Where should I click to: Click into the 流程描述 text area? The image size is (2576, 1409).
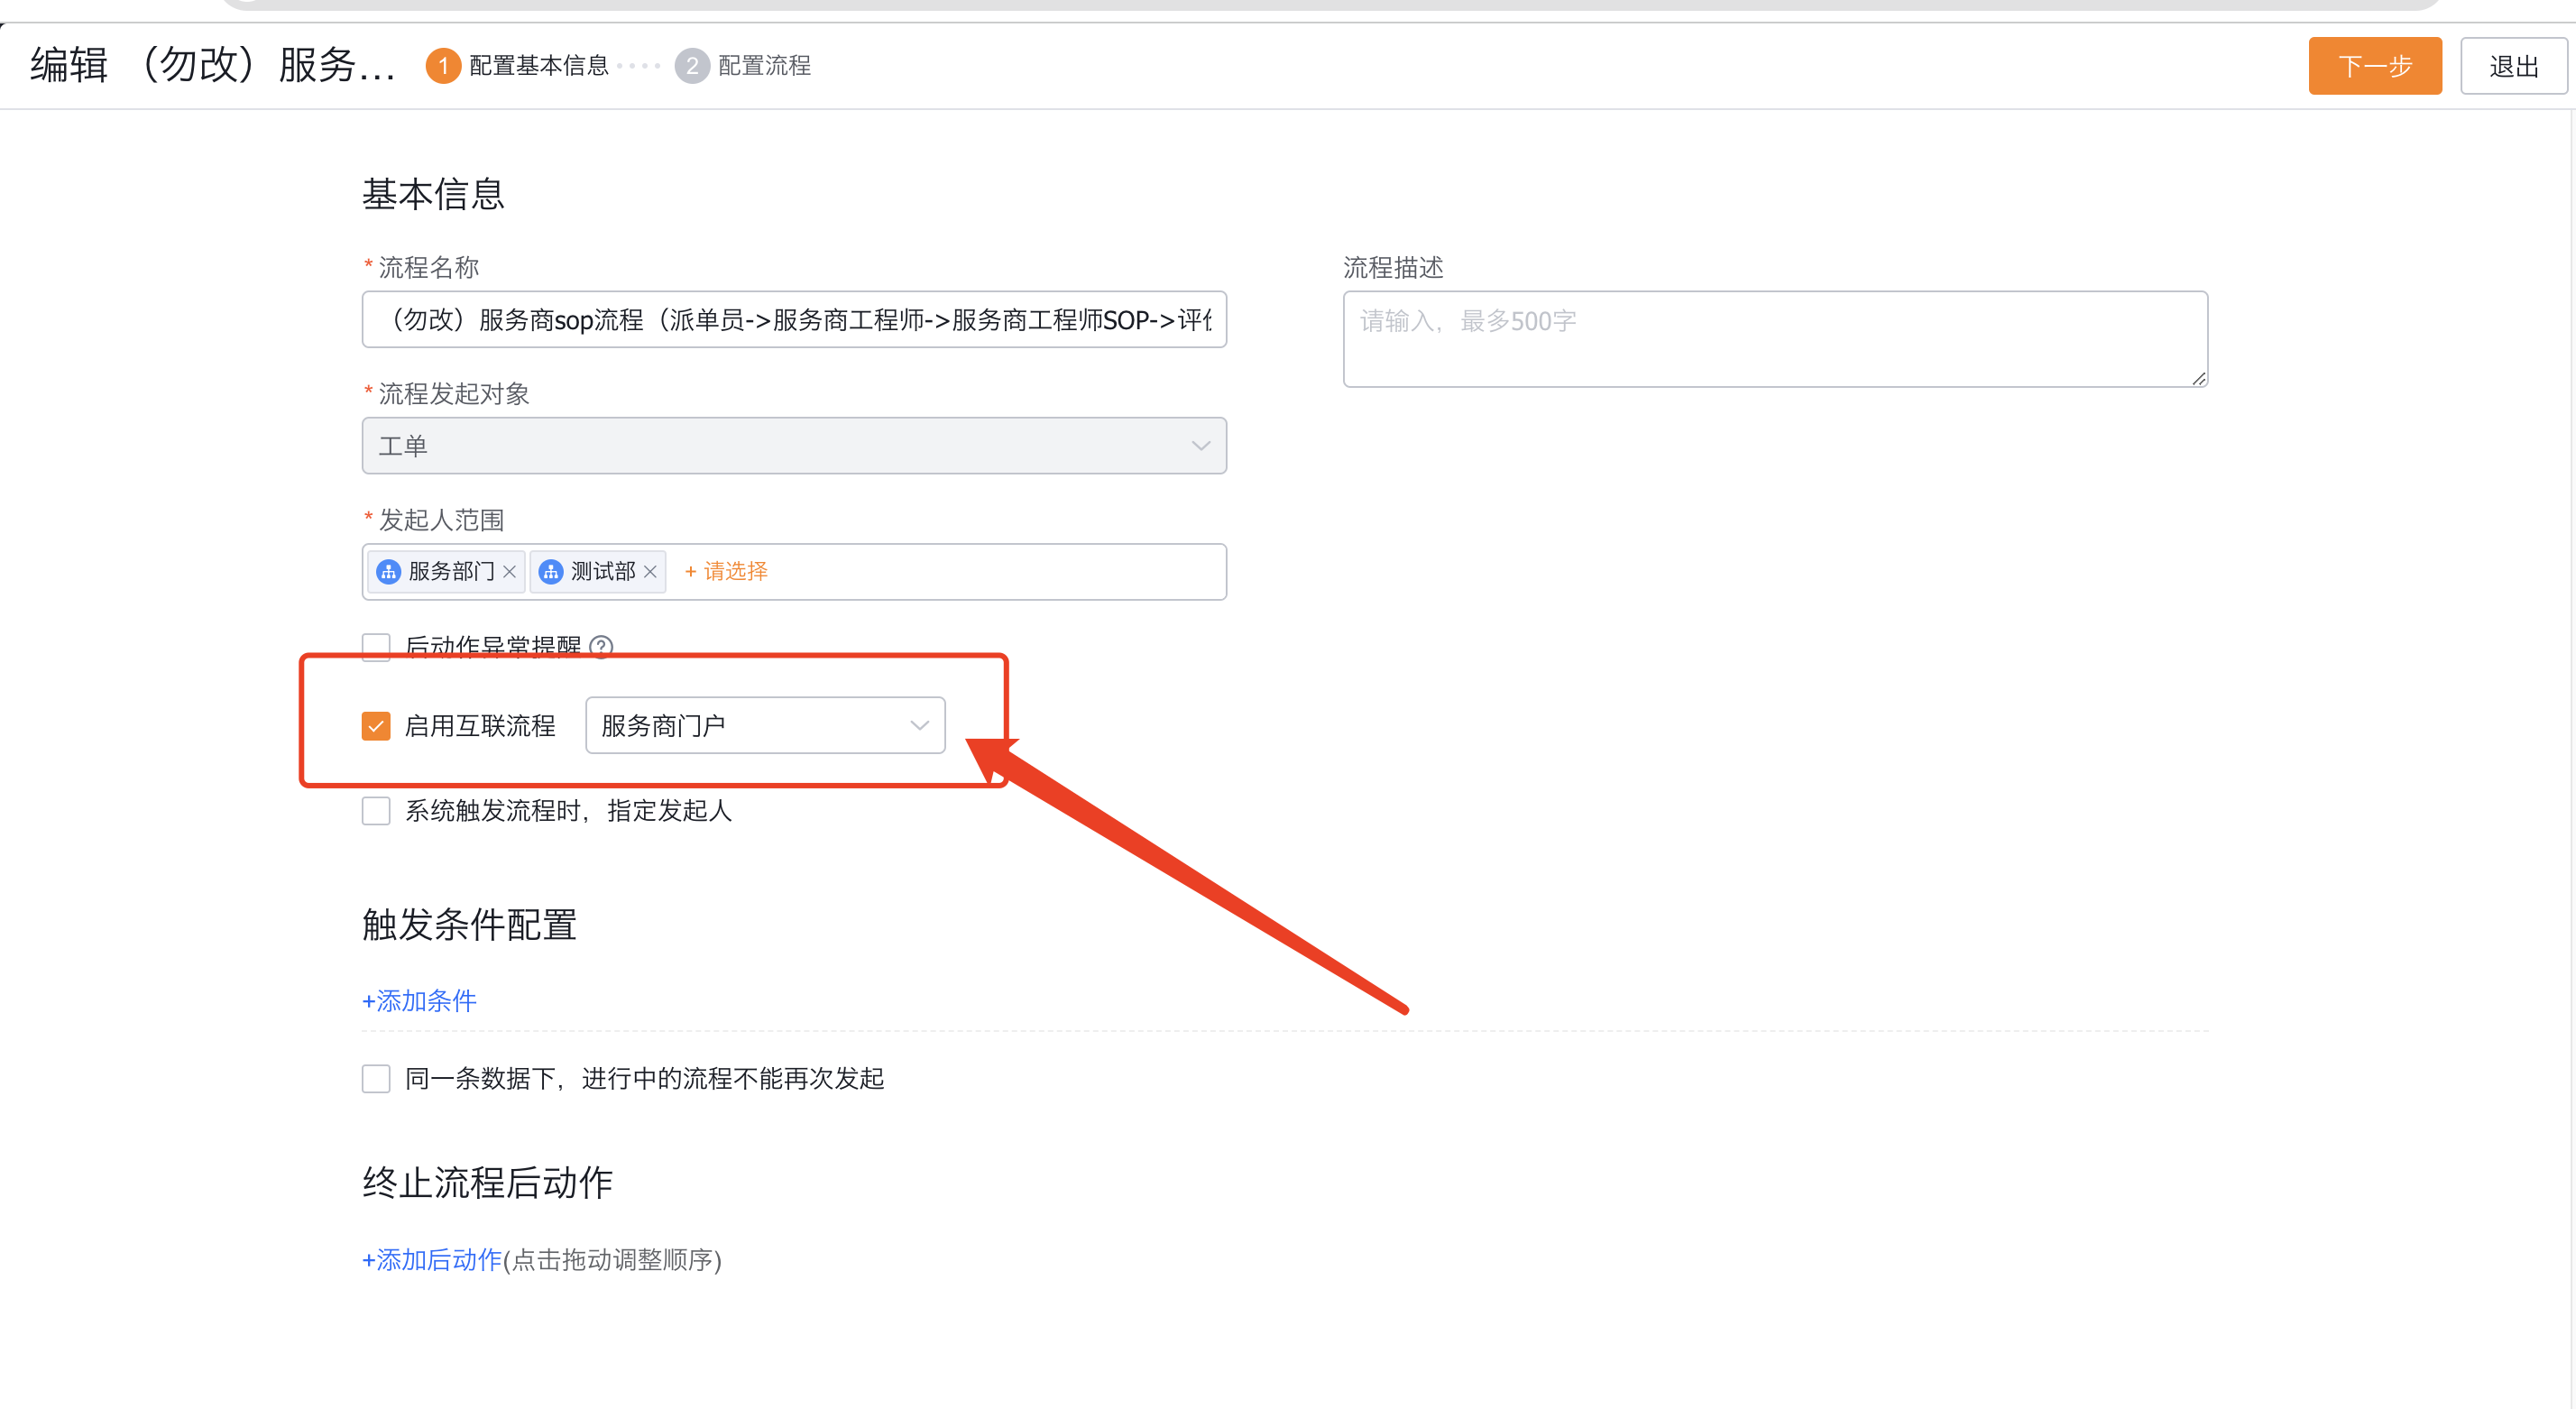[x=1774, y=339]
